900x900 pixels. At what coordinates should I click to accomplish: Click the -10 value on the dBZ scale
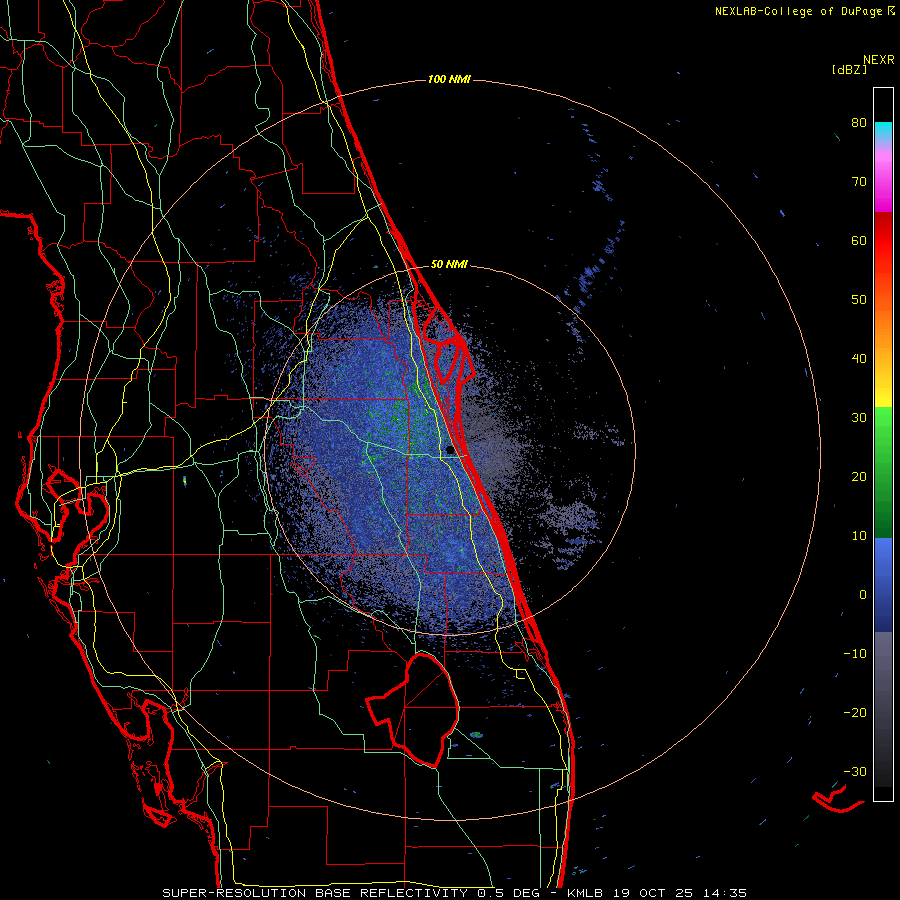tap(855, 653)
